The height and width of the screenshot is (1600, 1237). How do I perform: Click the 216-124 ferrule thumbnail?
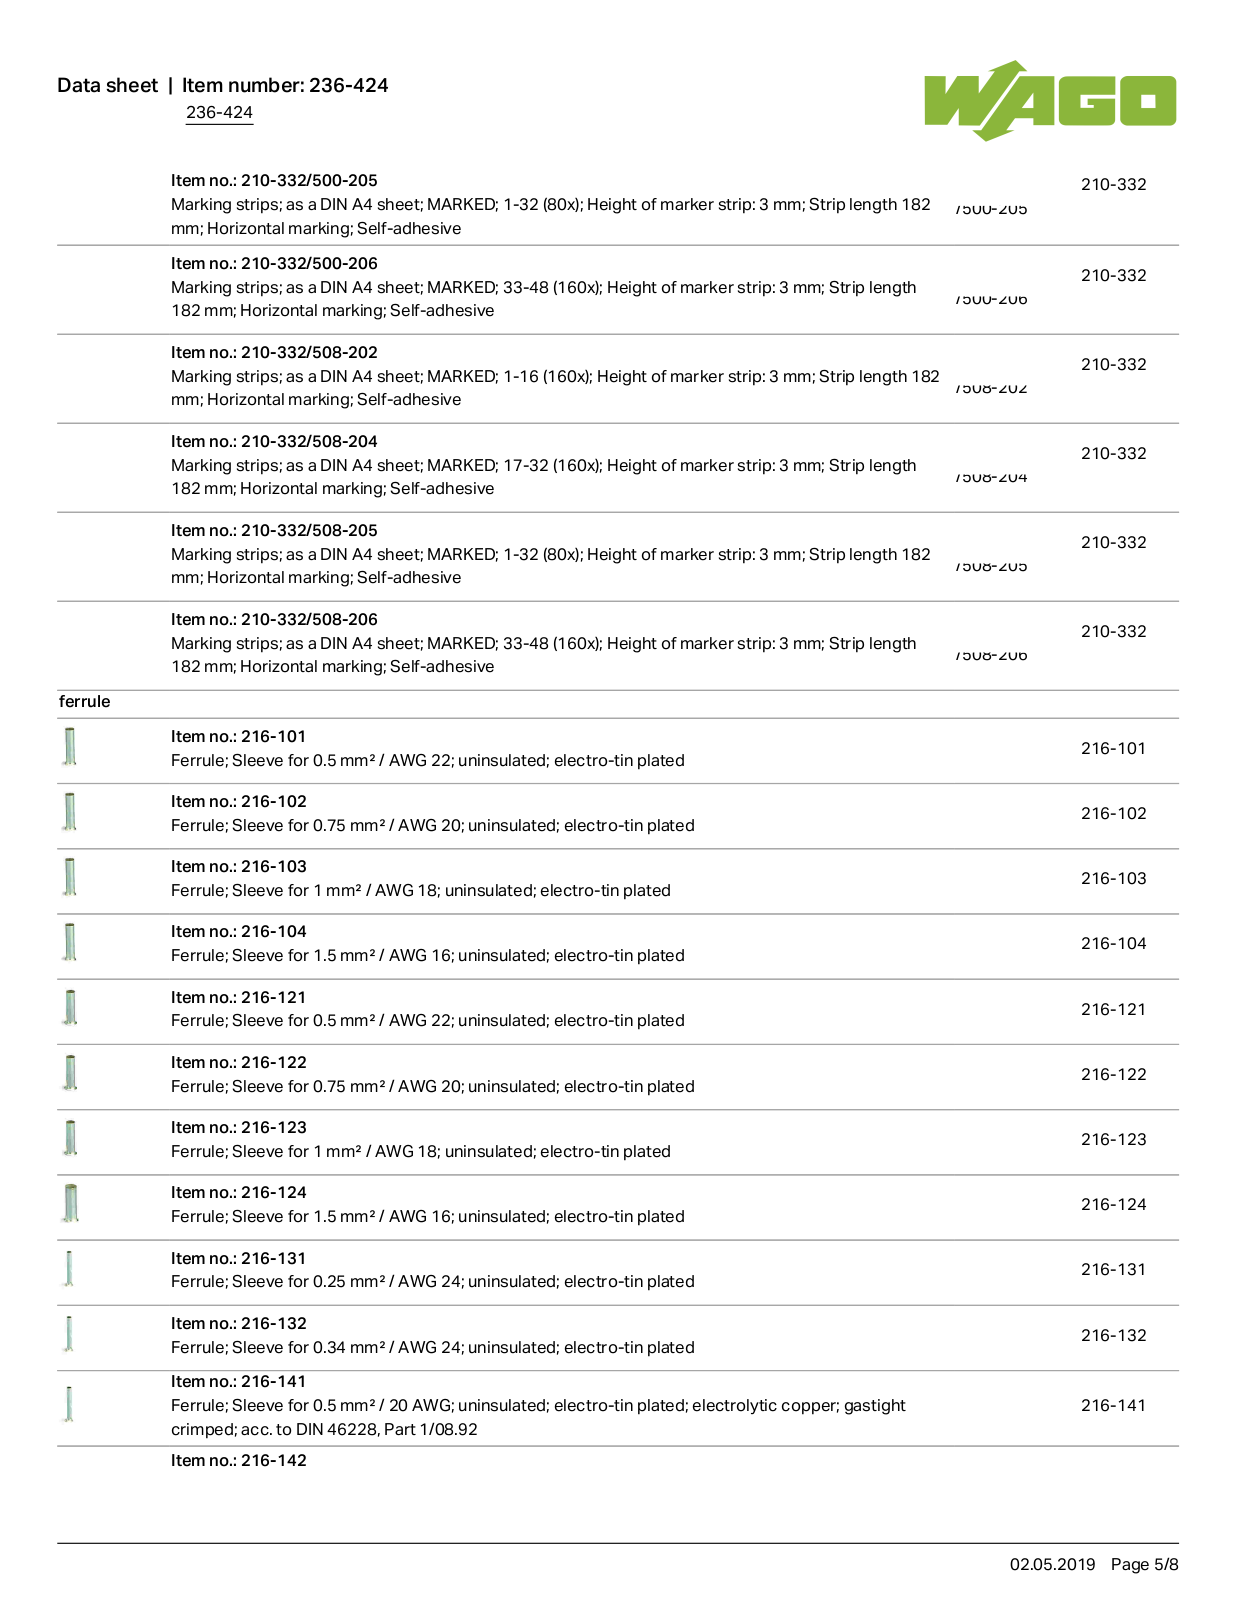pyautogui.click(x=70, y=1203)
